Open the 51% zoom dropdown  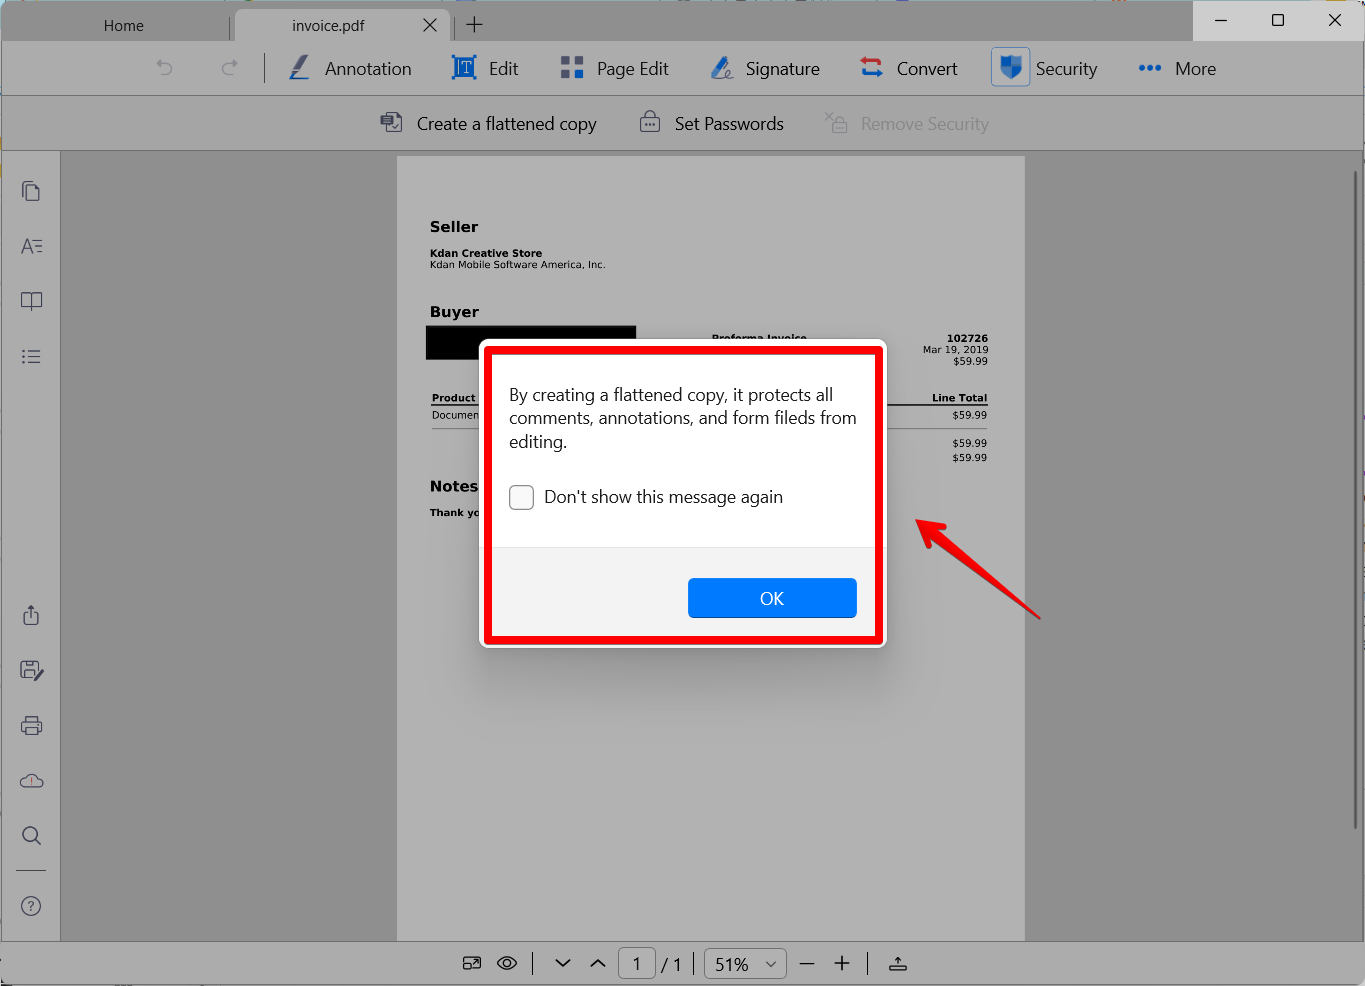click(x=745, y=964)
